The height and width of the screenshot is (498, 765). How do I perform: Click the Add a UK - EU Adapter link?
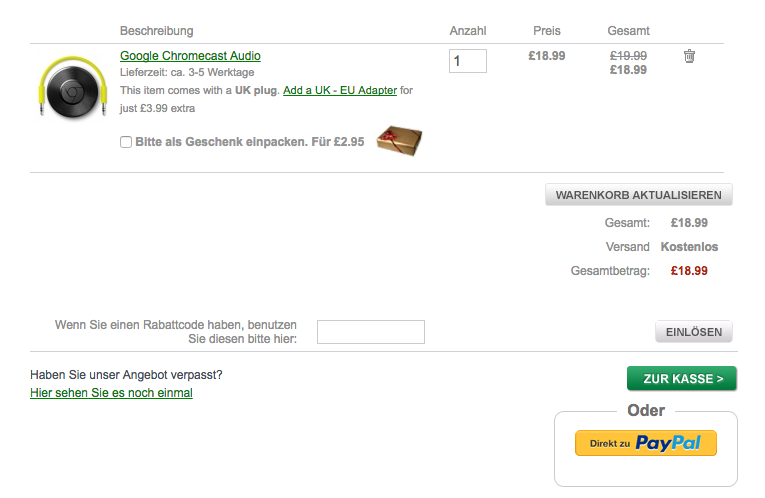coord(340,90)
